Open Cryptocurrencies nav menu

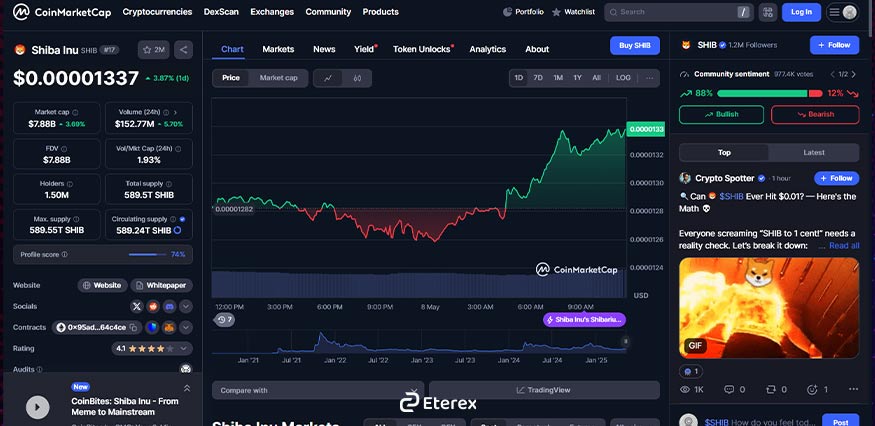(157, 12)
